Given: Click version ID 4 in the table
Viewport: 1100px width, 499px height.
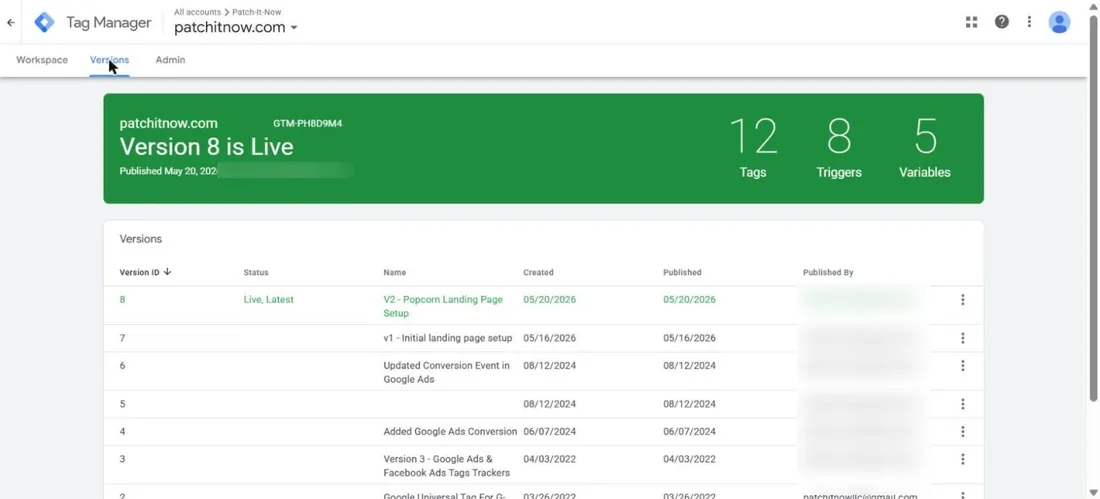Looking at the screenshot, I should [122, 432].
